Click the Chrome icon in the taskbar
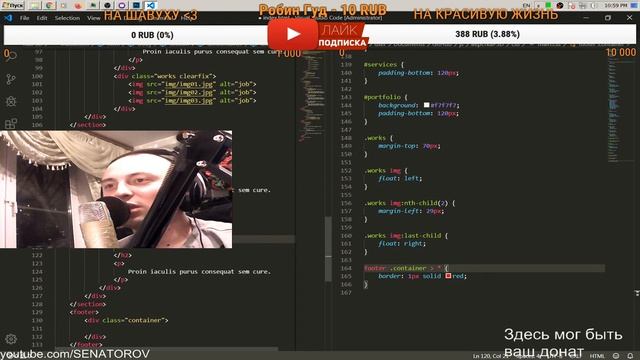The width and height of the screenshot is (640, 360). (x=49, y=5)
